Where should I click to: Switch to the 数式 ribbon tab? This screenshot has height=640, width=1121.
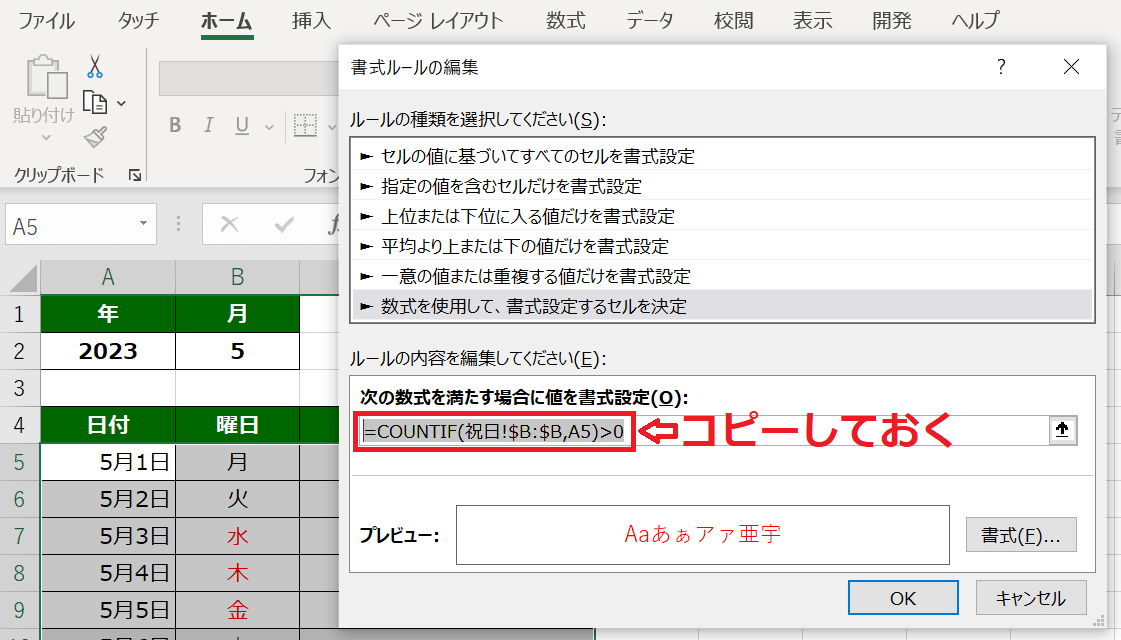[x=566, y=21]
